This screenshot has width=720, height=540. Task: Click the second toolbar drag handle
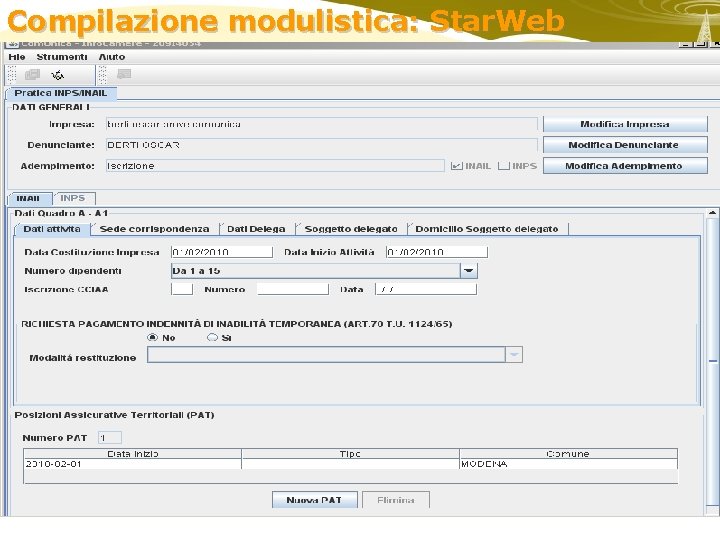[x=102, y=74]
